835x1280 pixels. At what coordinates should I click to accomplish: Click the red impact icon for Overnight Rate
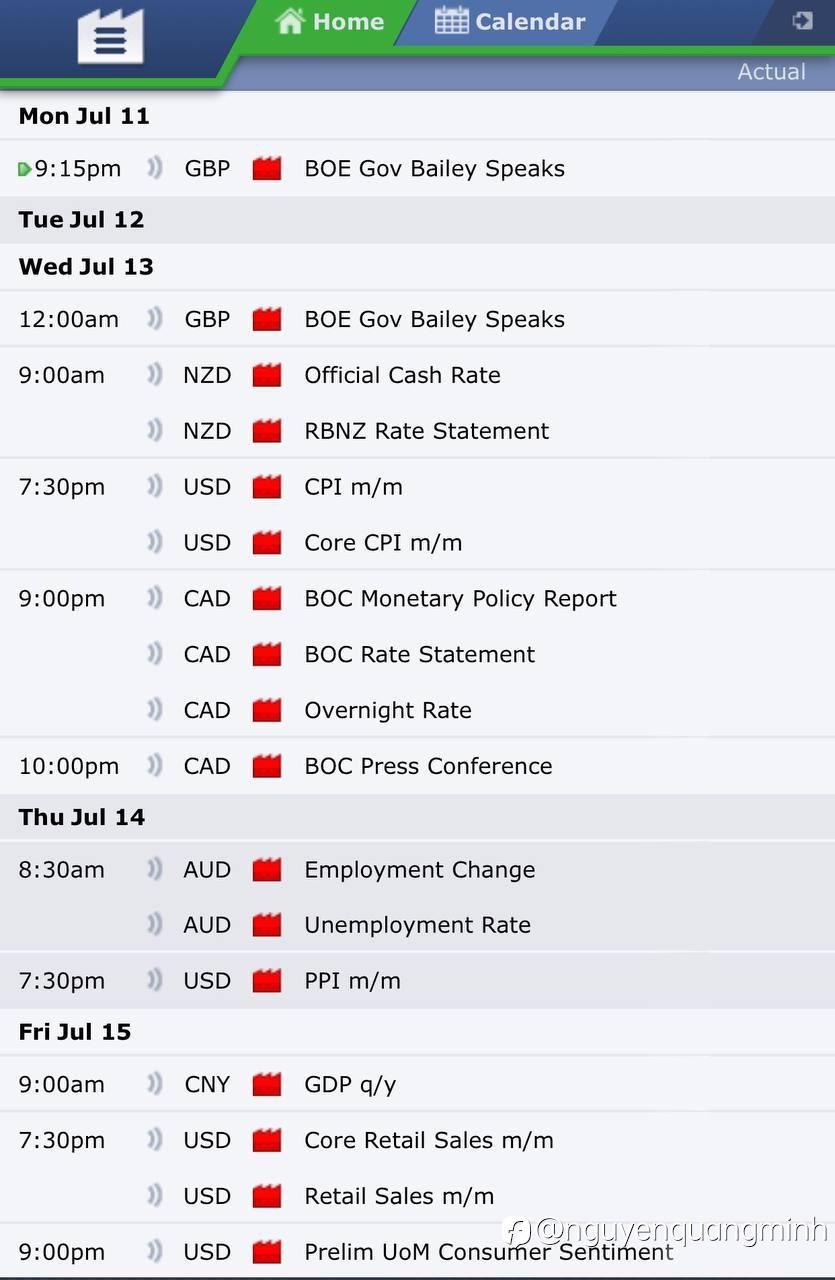pos(267,710)
